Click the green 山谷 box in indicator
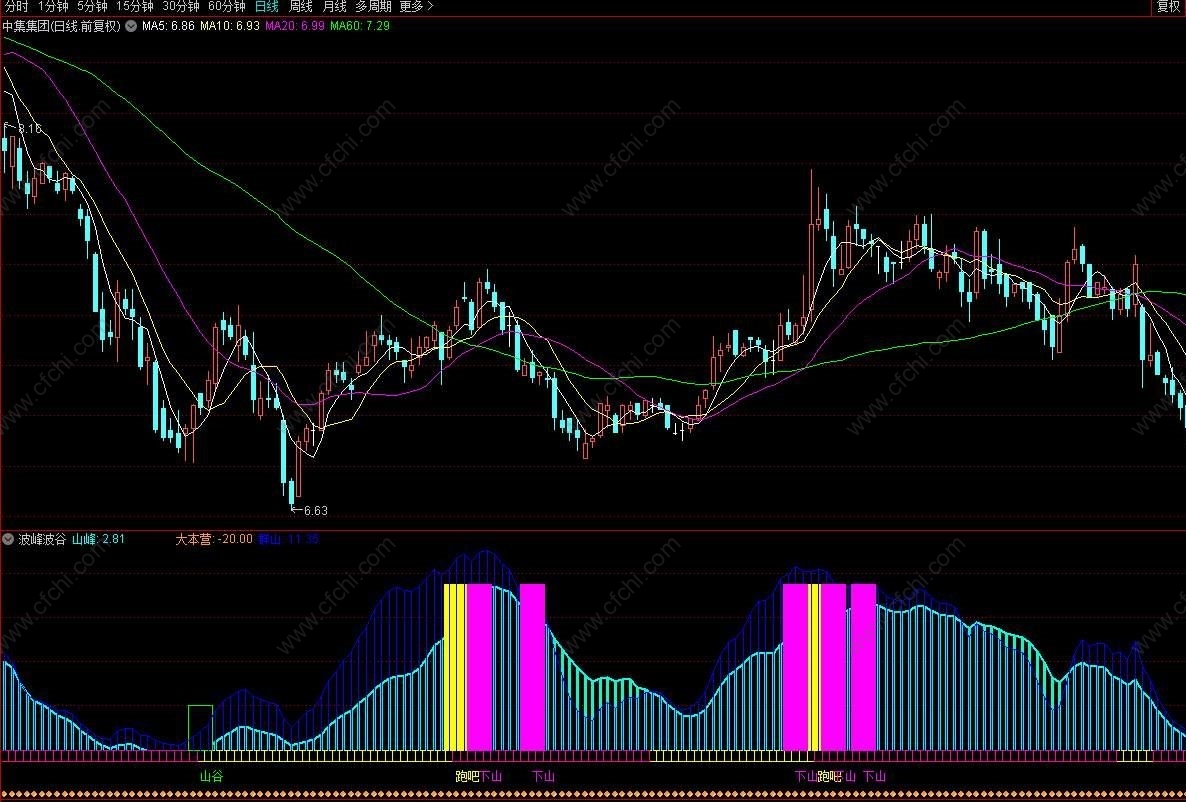 (x=200, y=728)
